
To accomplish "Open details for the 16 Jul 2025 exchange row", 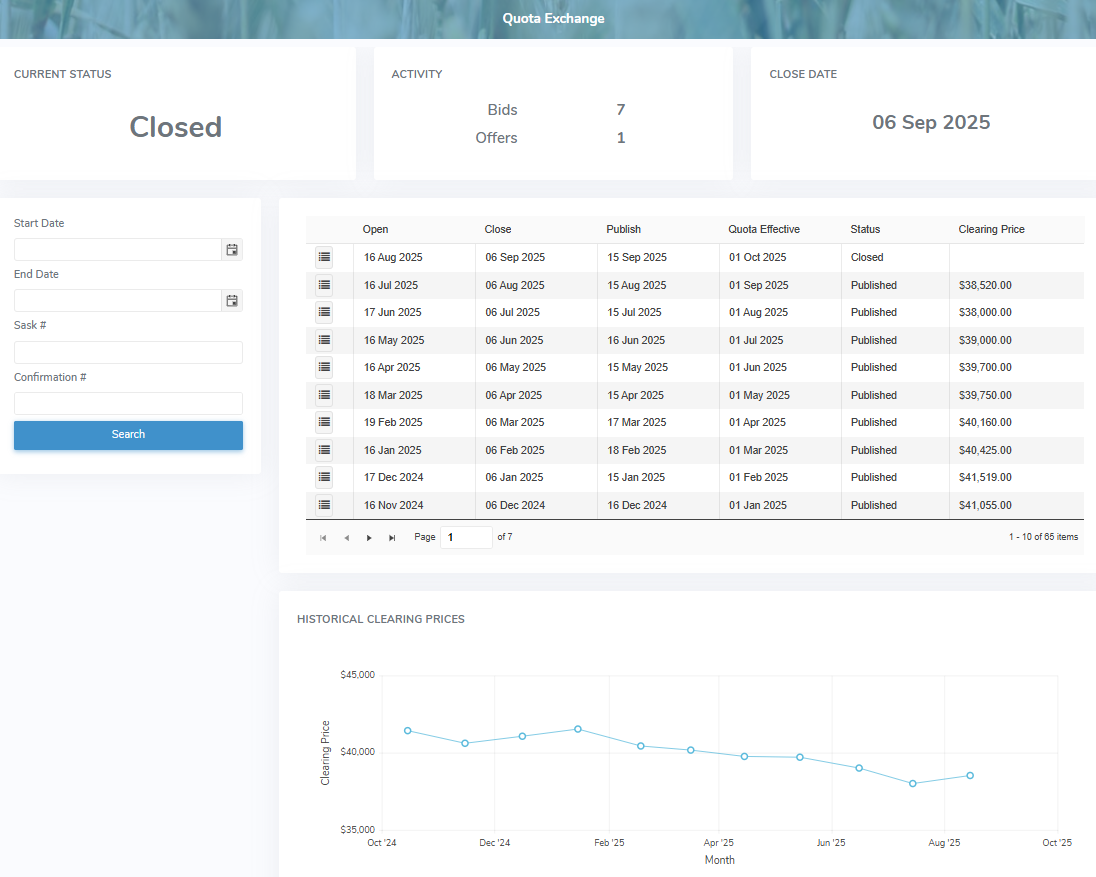I will 323,284.
